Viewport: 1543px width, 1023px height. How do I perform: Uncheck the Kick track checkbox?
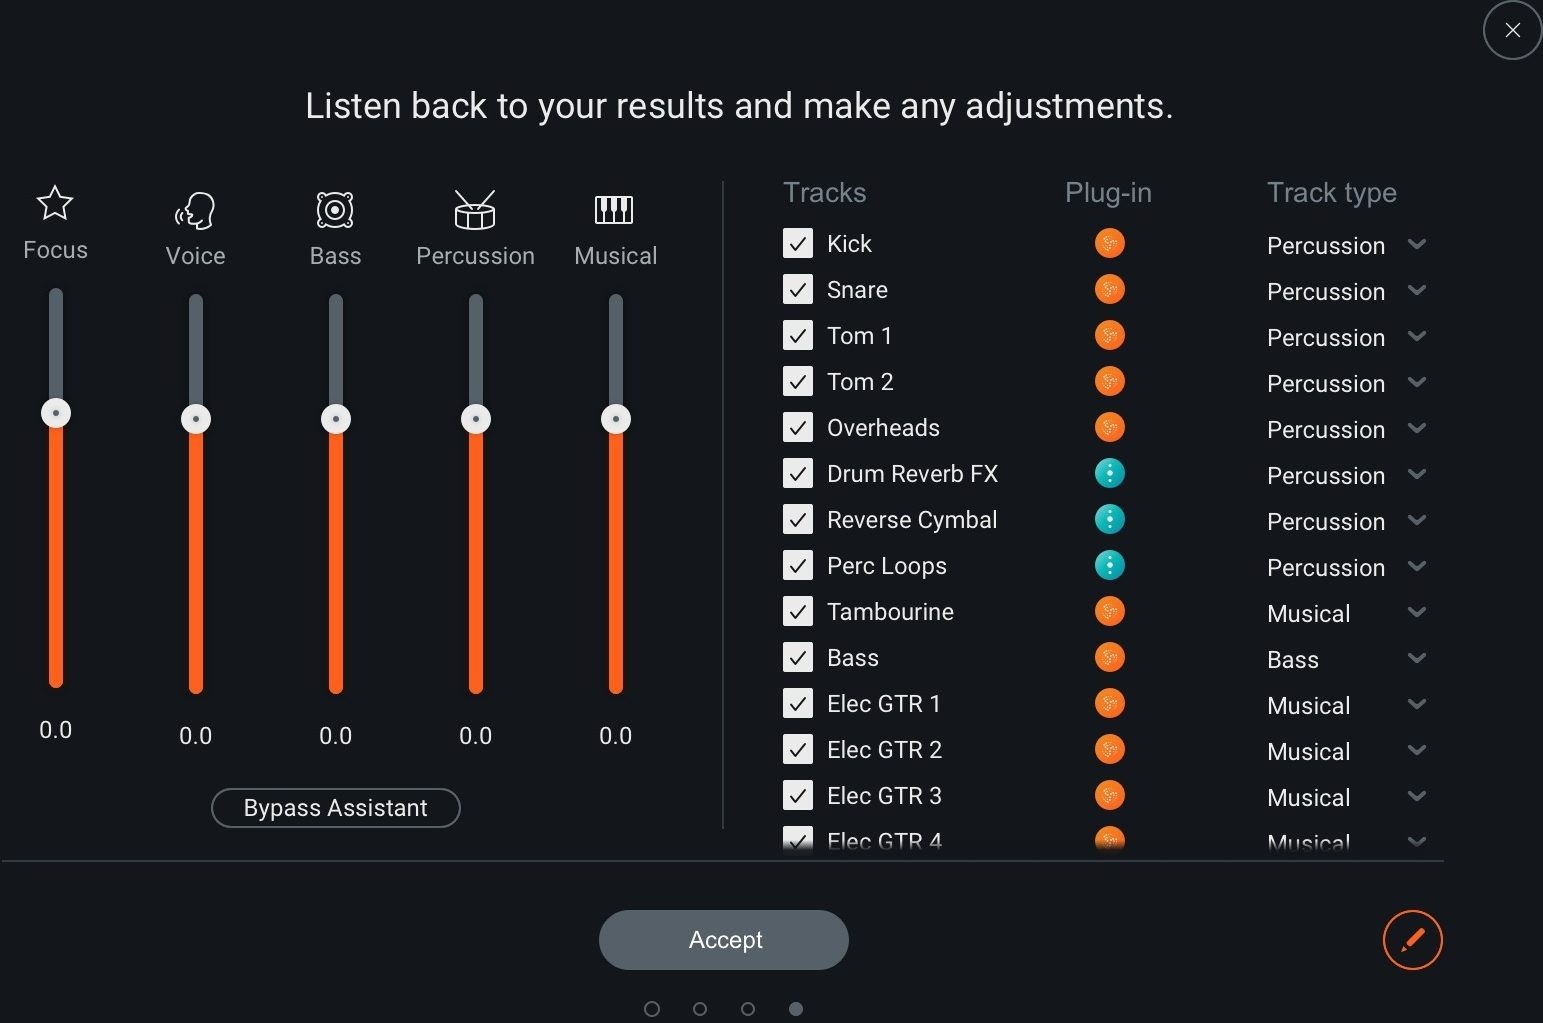(798, 243)
